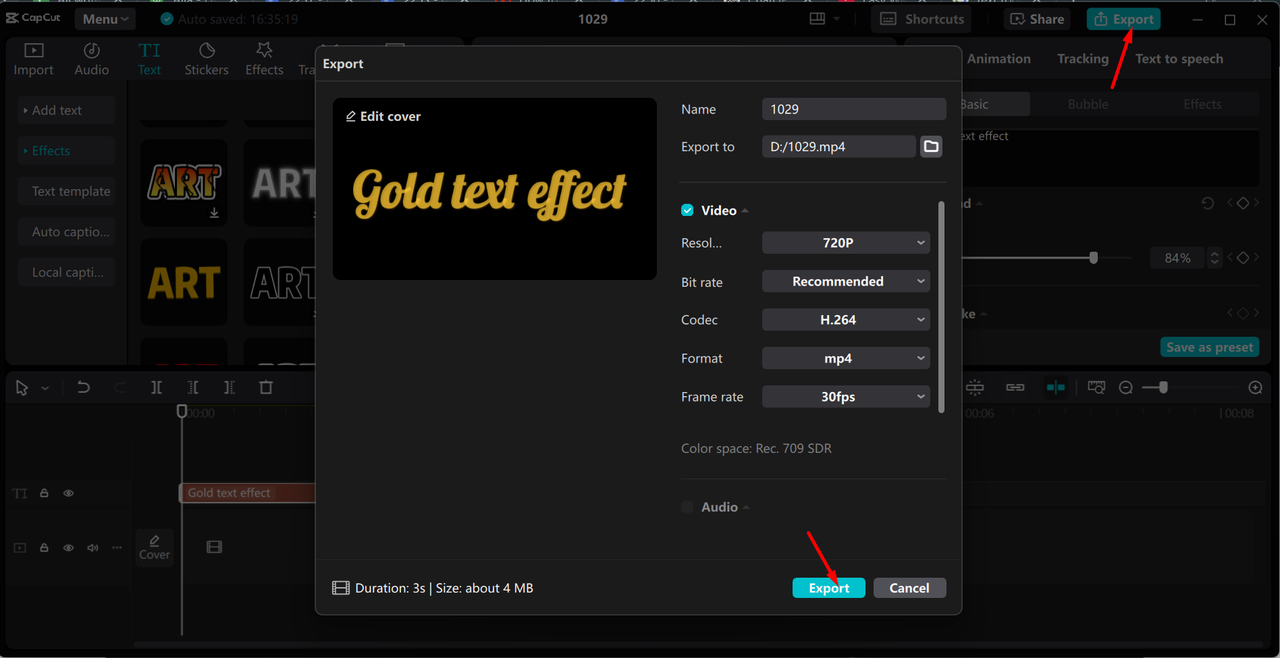This screenshot has height=658, width=1280.
Task: Collapse the Audio section arrow
Action: 746,508
